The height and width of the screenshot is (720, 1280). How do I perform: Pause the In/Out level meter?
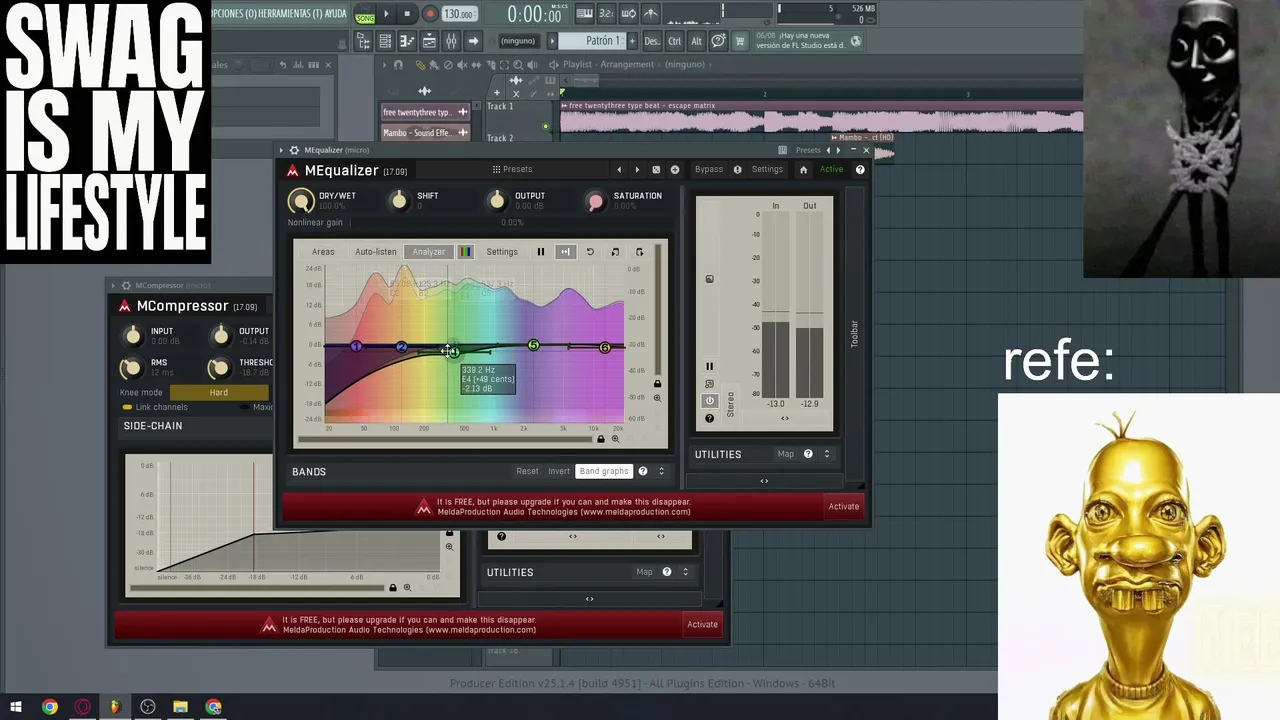(709, 366)
